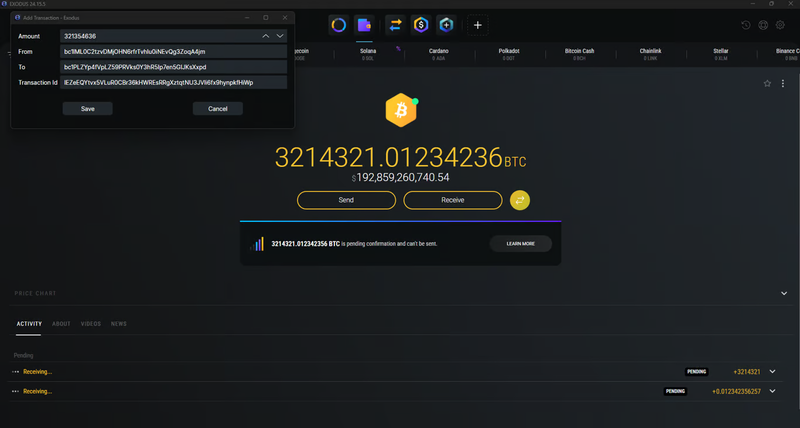
Task: Expand the +3214321 pending transaction
Action: point(772,372)
